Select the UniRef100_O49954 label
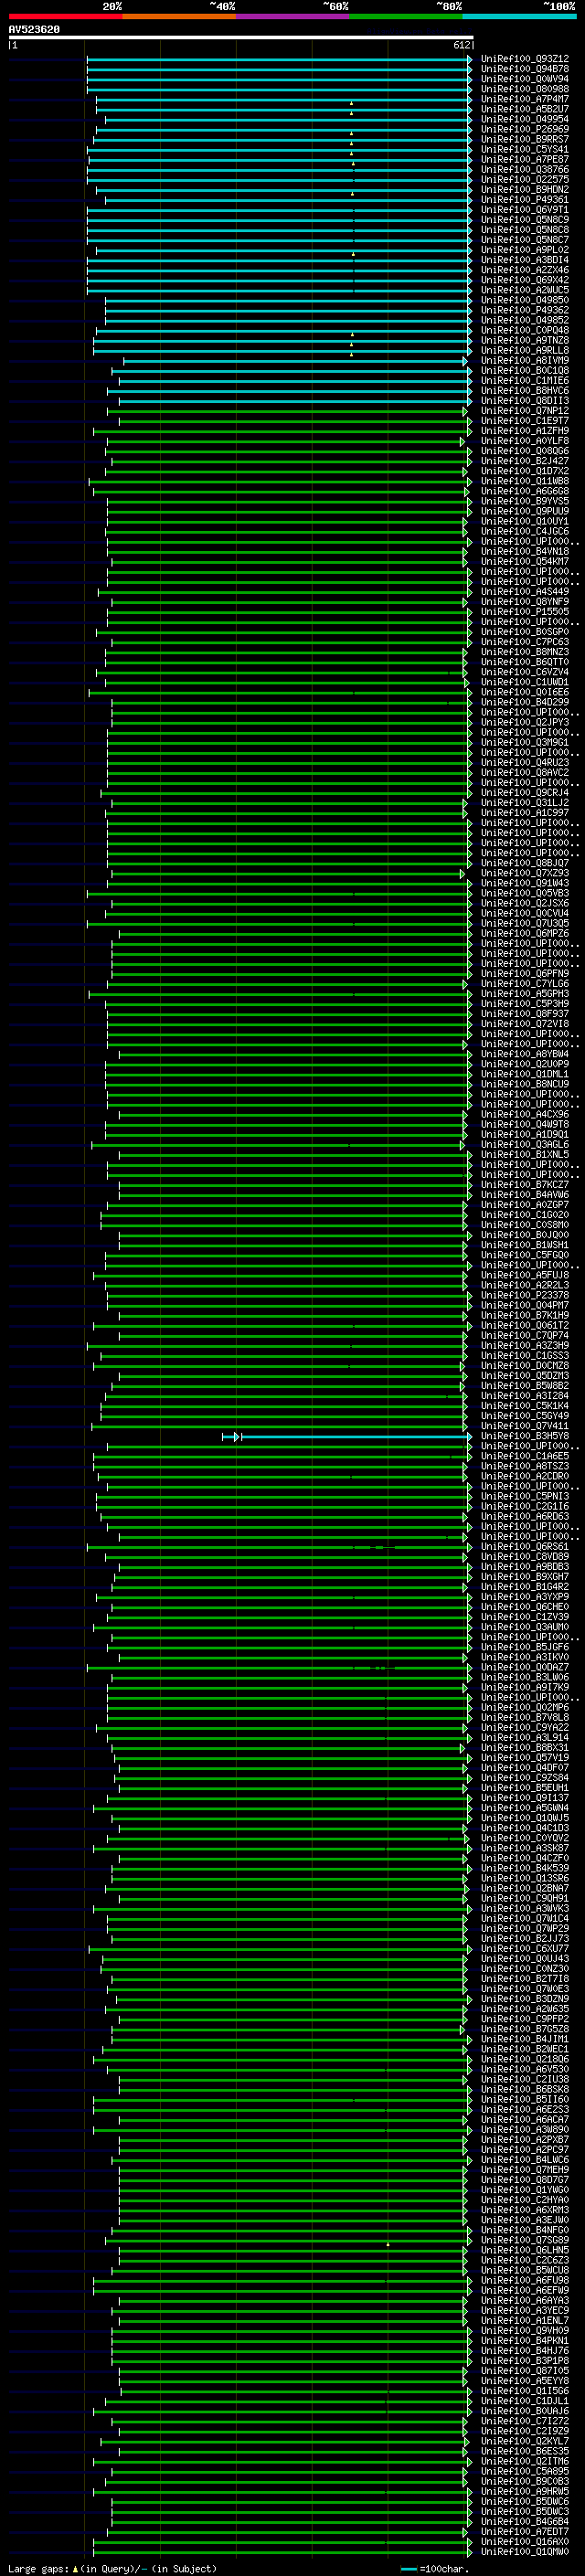585x2576 pixels. click(x=525, y=119)
